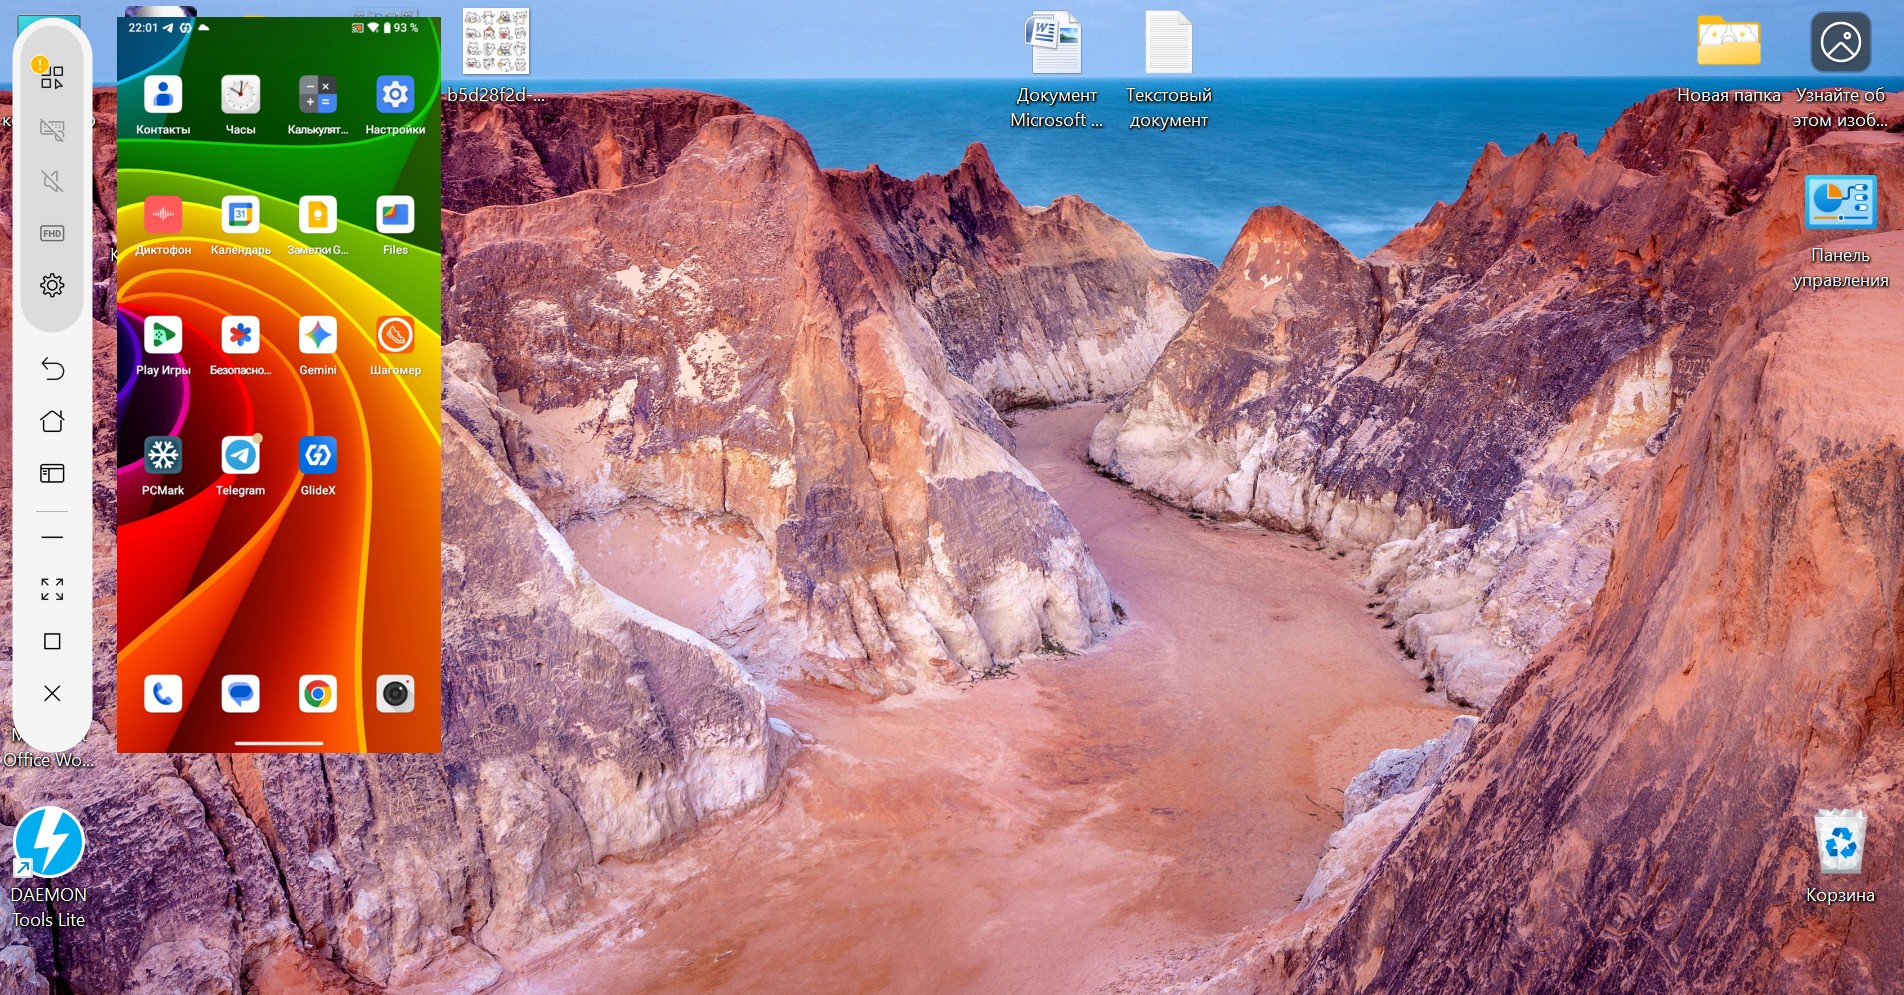Open the Заметки Google Keep app
The image size is (1904, 995).
click(x=318, y=215)
